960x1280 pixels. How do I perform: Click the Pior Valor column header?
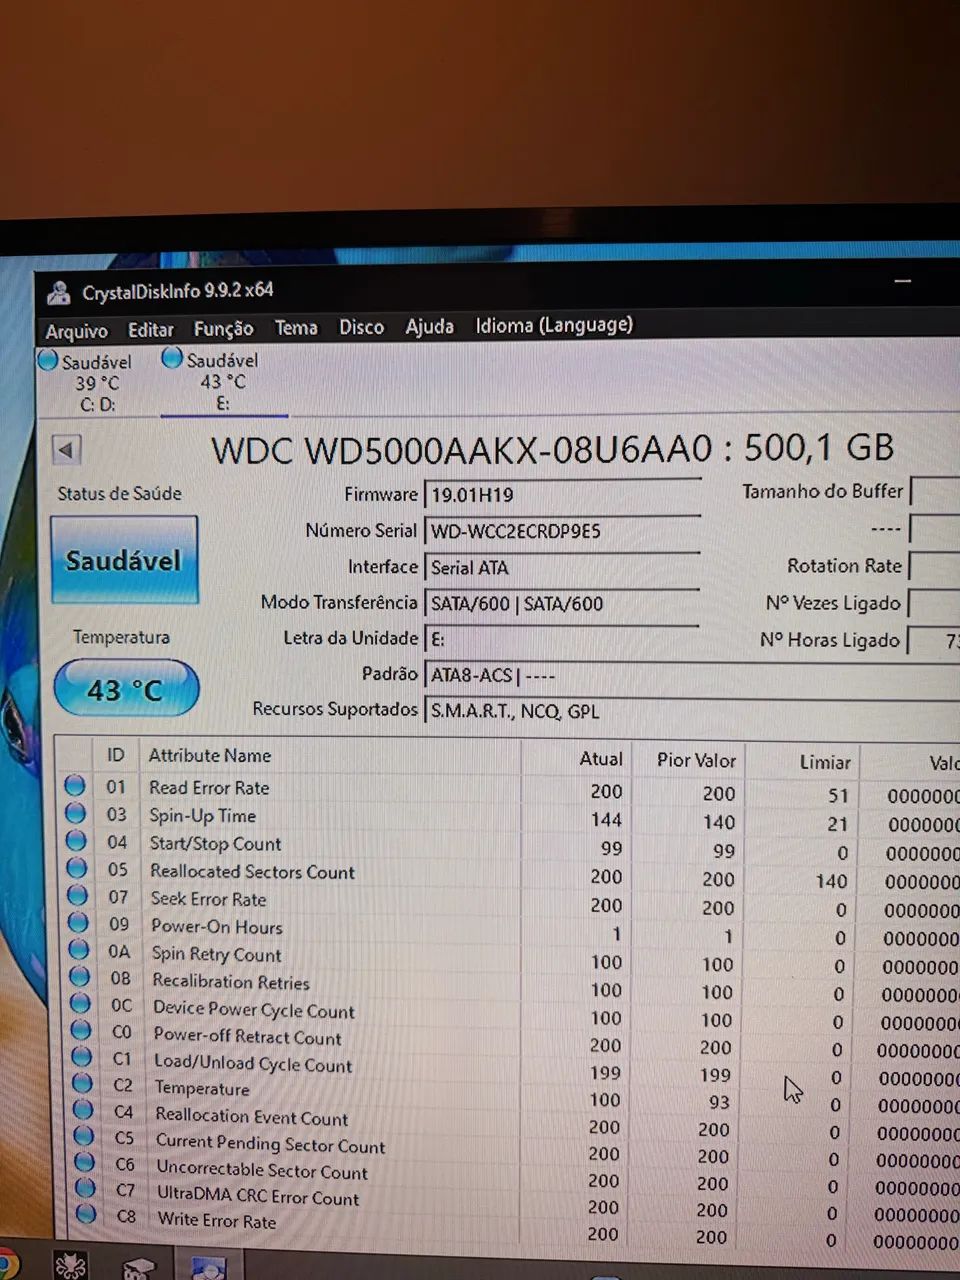(x=696, y=761)
